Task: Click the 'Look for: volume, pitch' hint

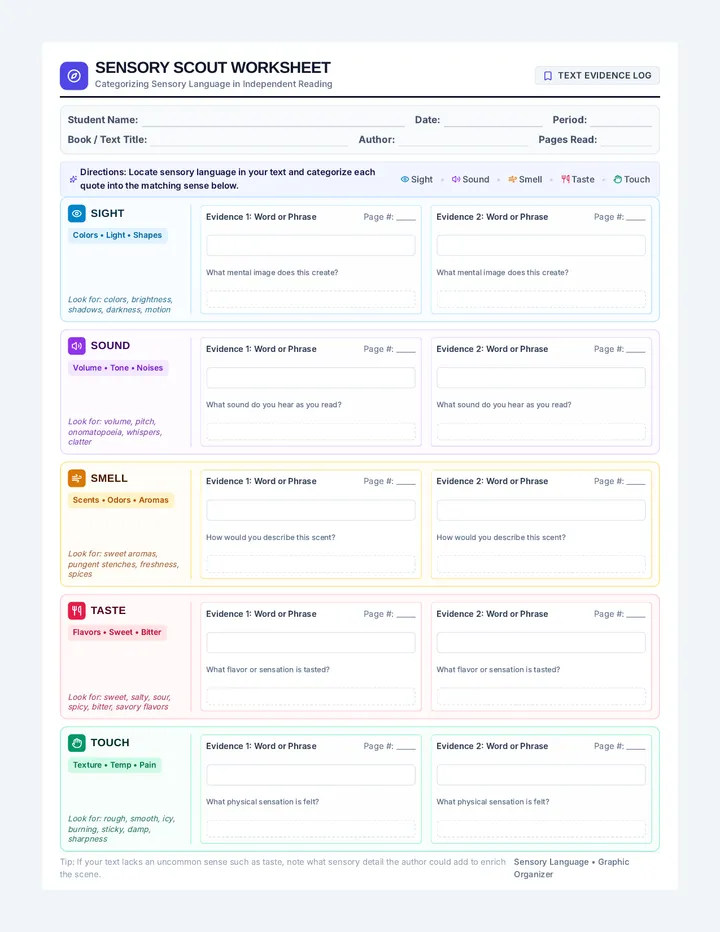Action: click(x=115, y=432)
